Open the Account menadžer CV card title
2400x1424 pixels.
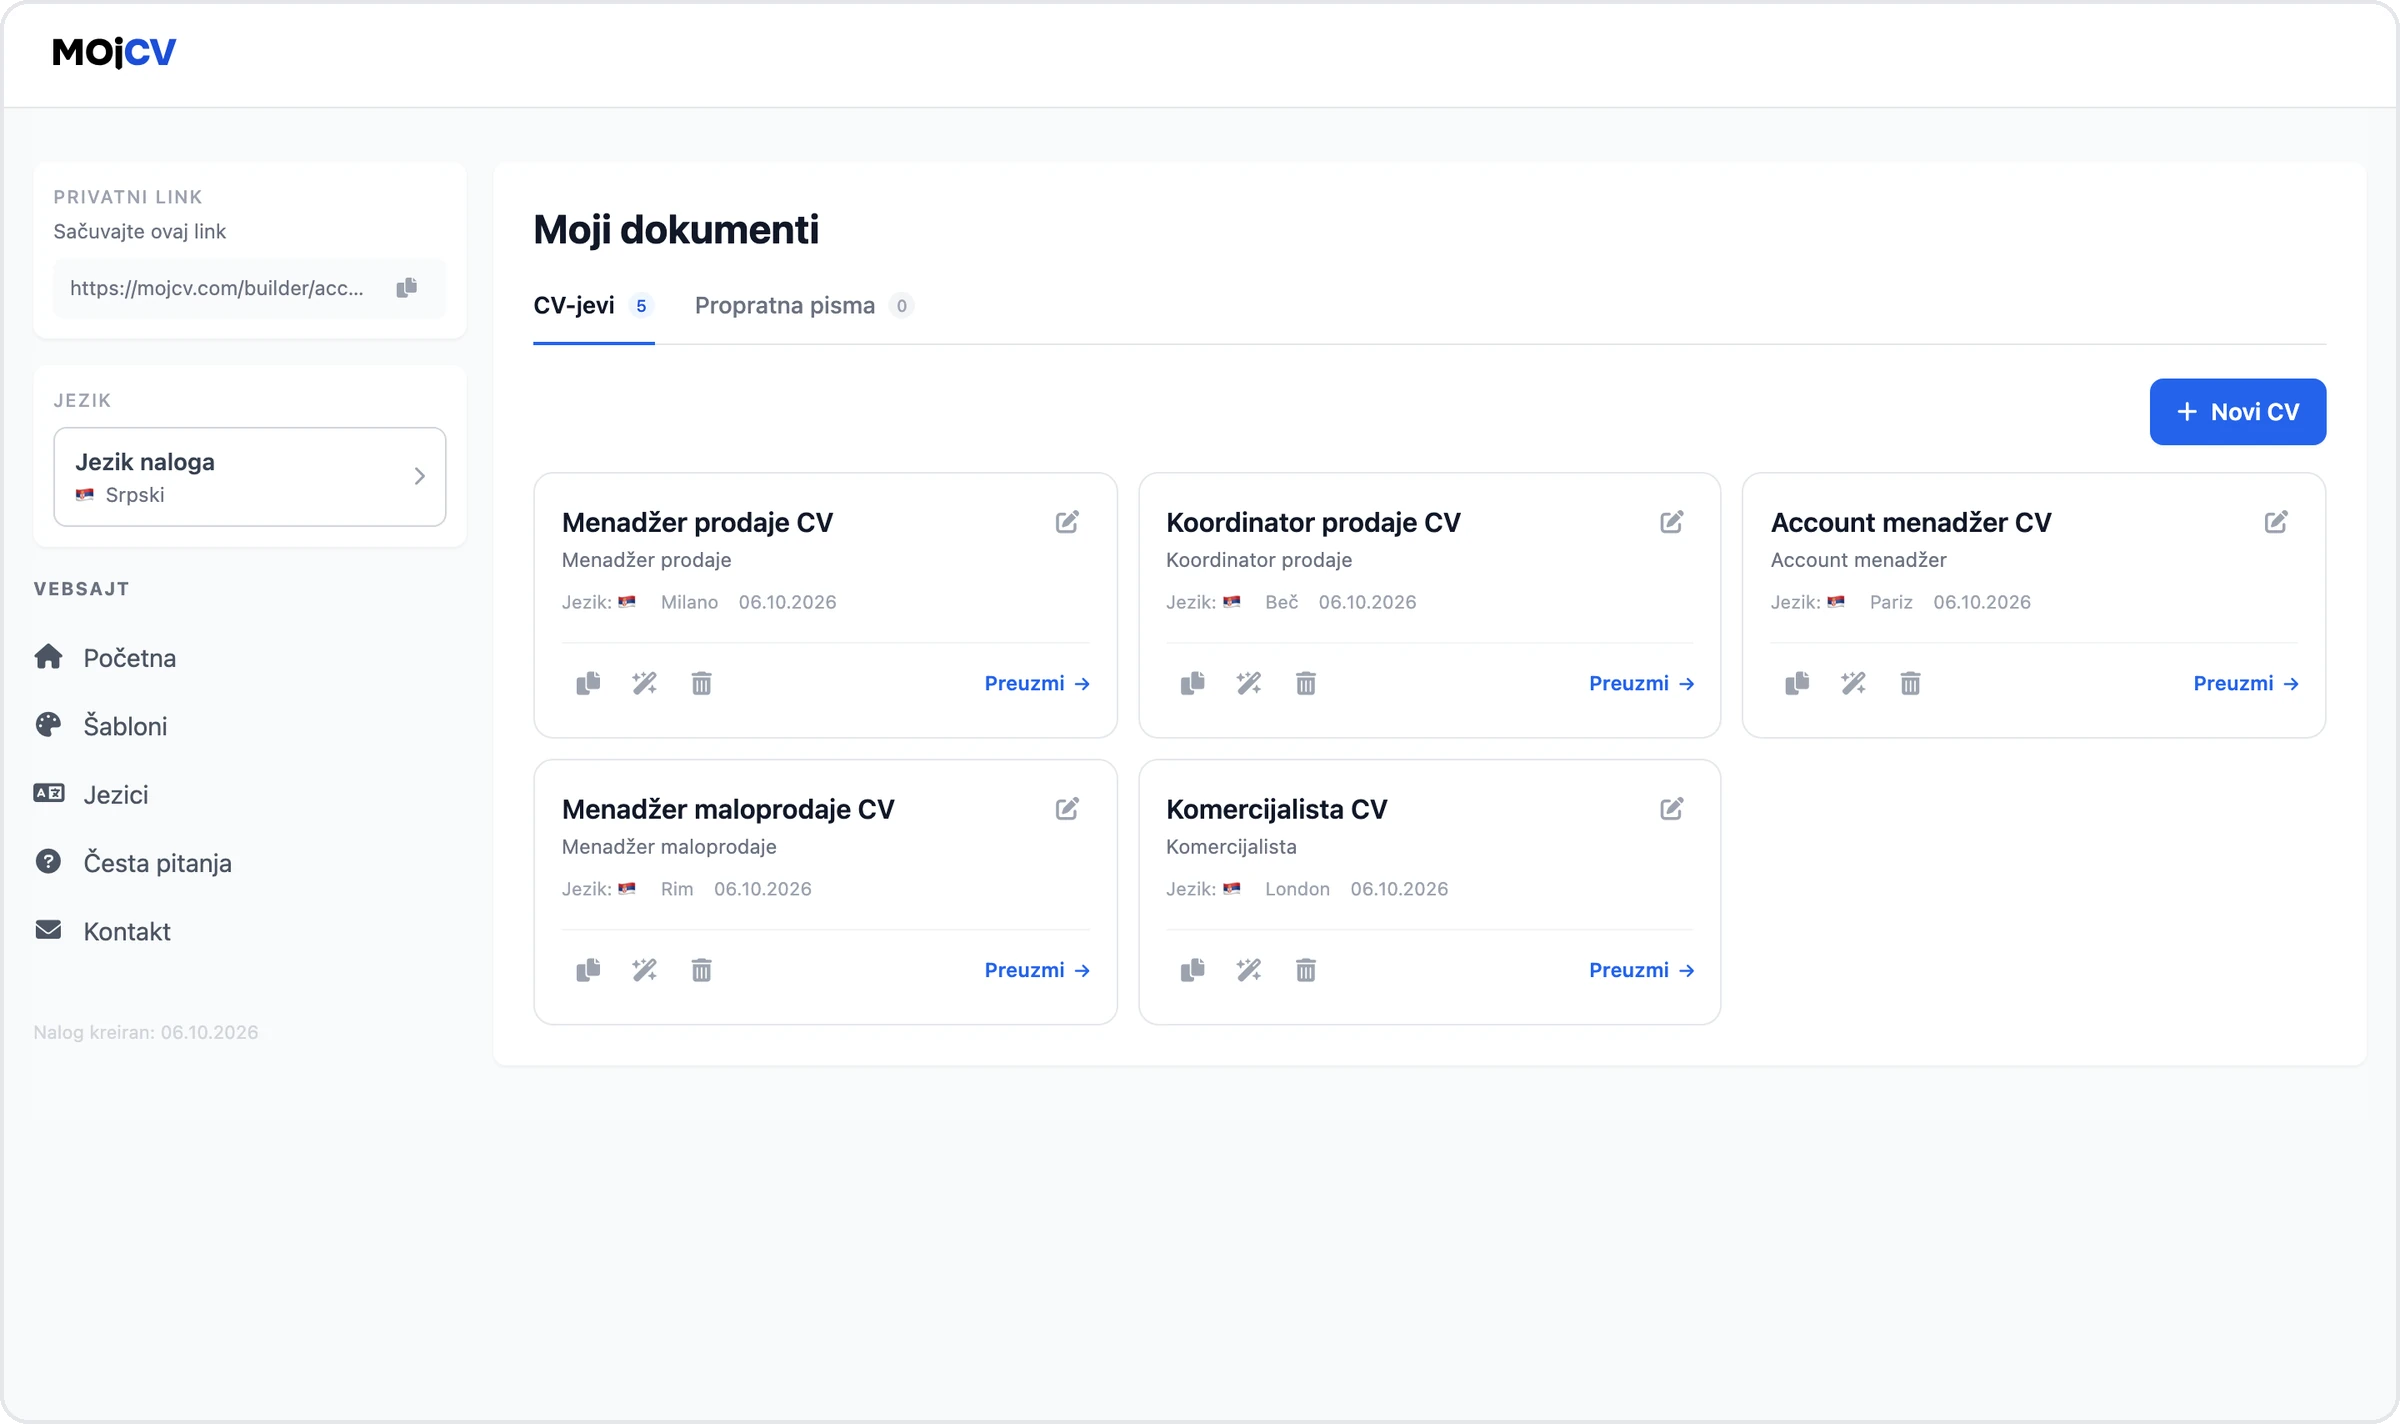click(x=1911, y=522)
